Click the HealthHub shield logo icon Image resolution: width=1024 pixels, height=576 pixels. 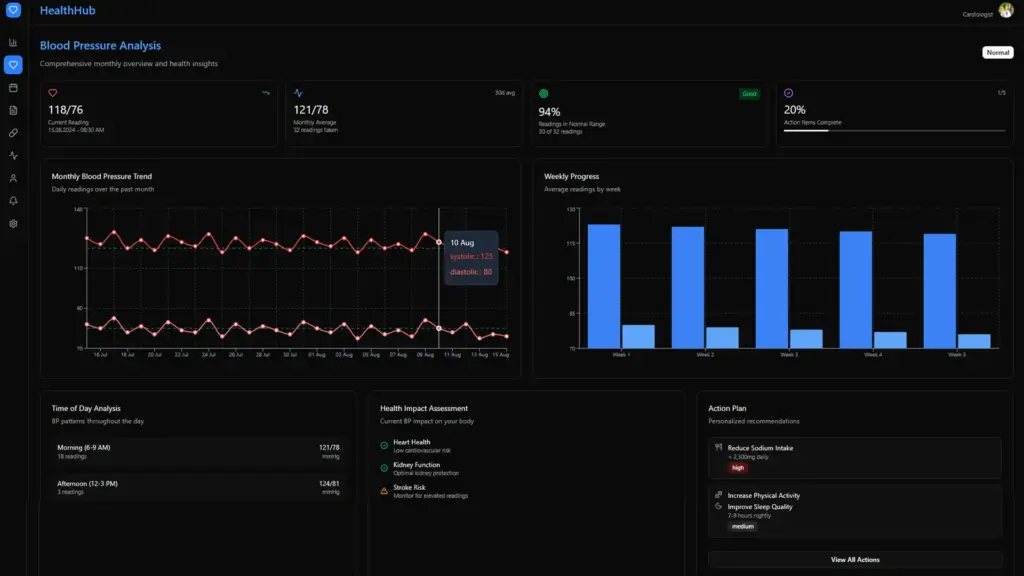coord(13,11)
